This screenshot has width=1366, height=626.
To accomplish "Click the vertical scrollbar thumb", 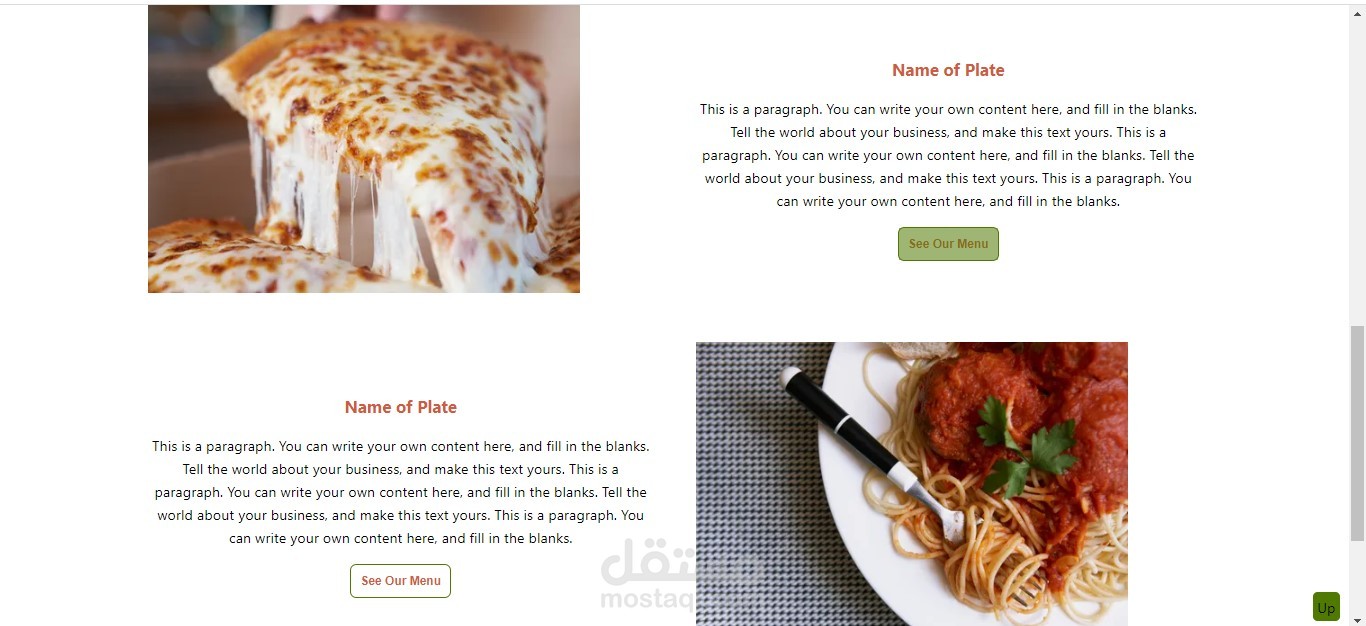I will [1357, 434].
